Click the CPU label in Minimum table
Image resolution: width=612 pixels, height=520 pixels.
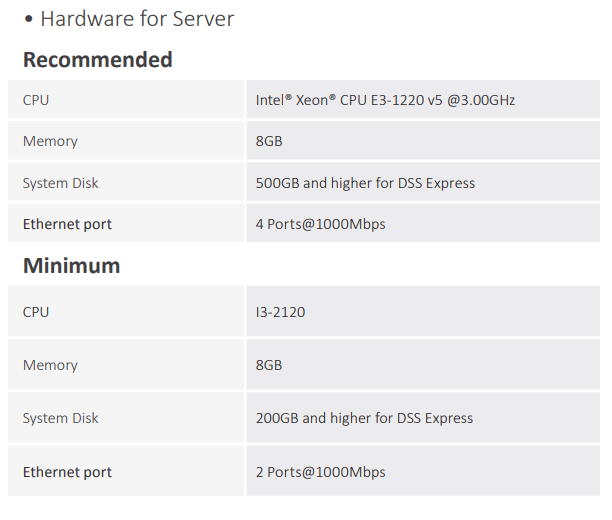36,312
